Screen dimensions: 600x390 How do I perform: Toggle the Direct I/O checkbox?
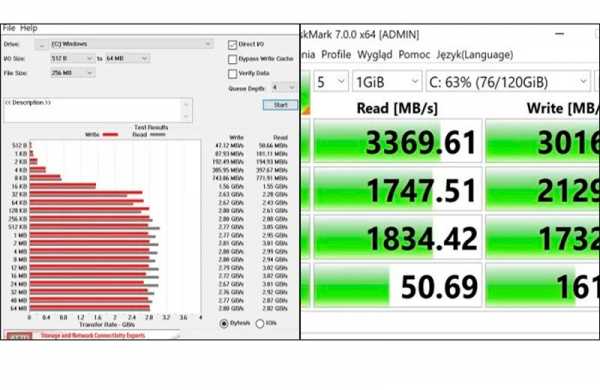tap(232, 45)
